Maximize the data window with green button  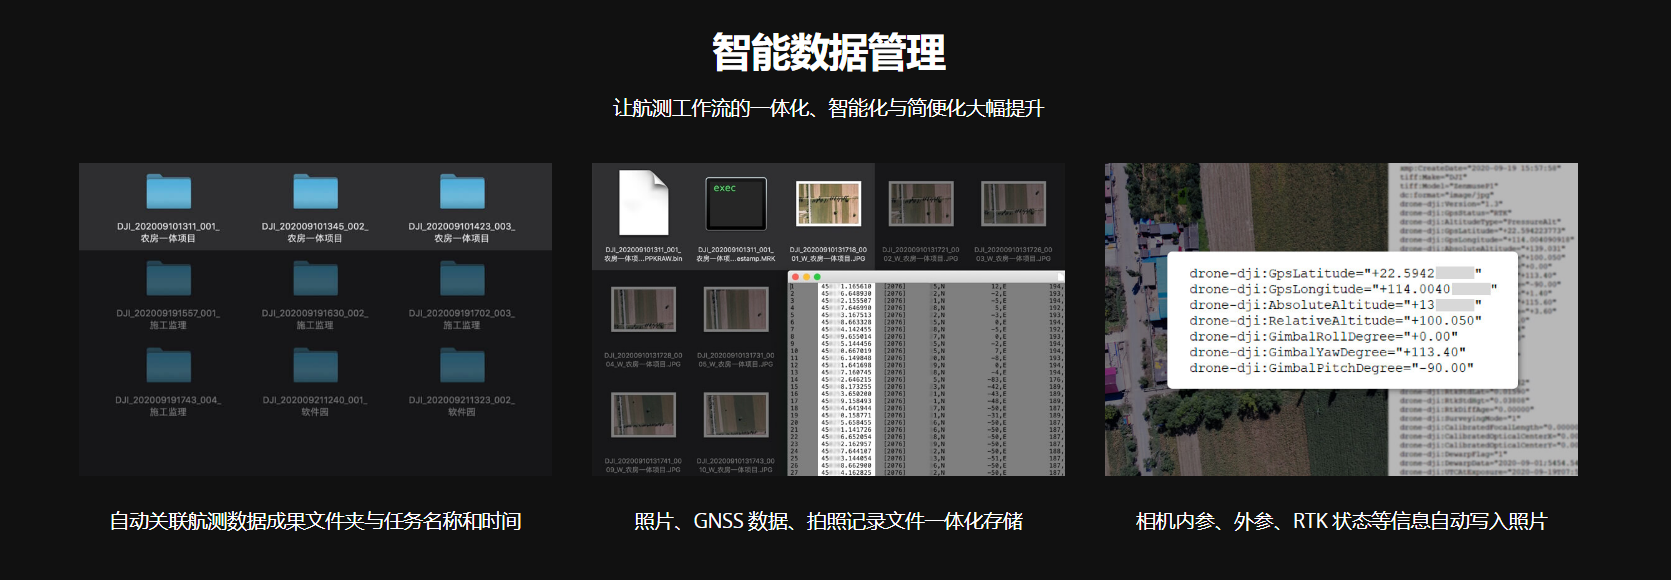pyautogui.click(x=817, y=277)
